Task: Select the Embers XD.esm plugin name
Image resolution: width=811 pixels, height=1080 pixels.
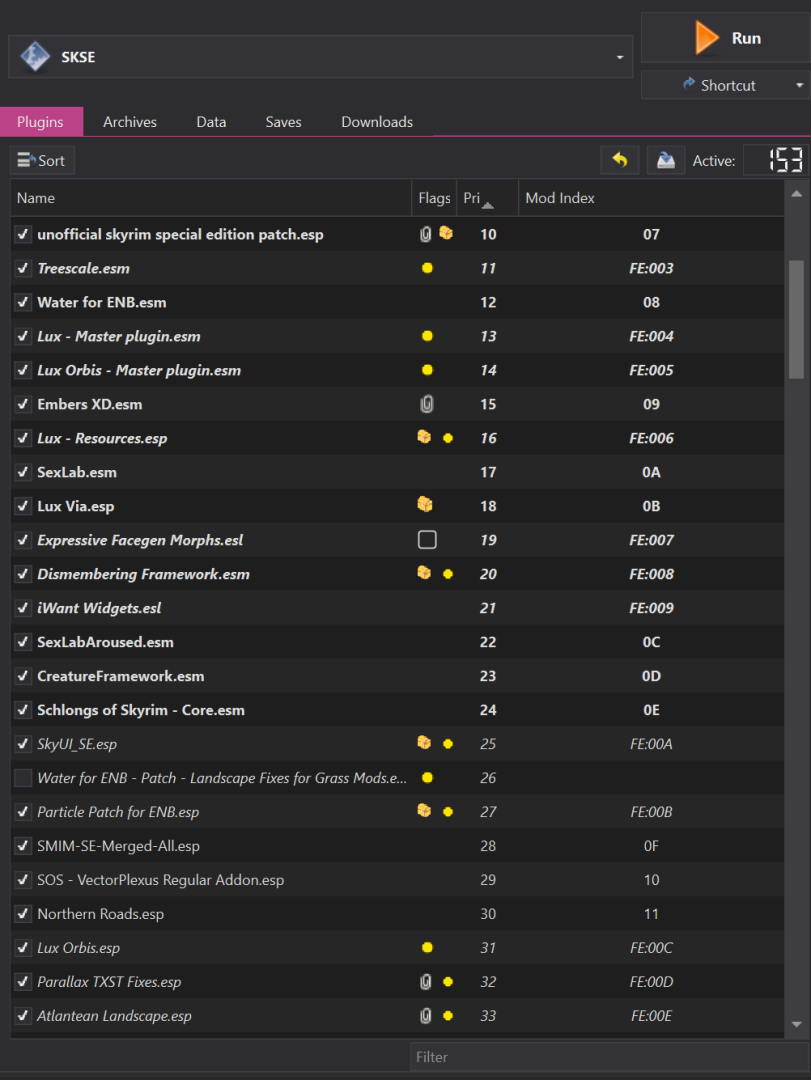Action: (x=90, y=404)
